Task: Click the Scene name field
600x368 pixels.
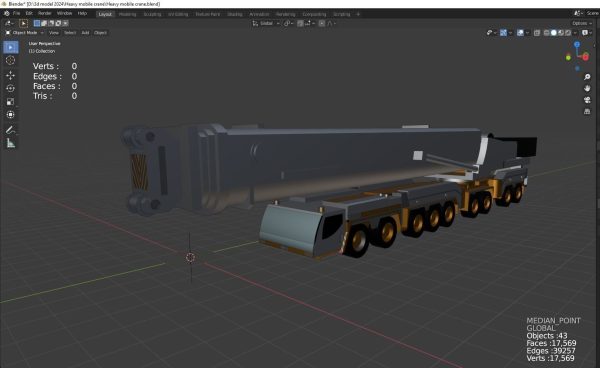Action: coord(592,13)
